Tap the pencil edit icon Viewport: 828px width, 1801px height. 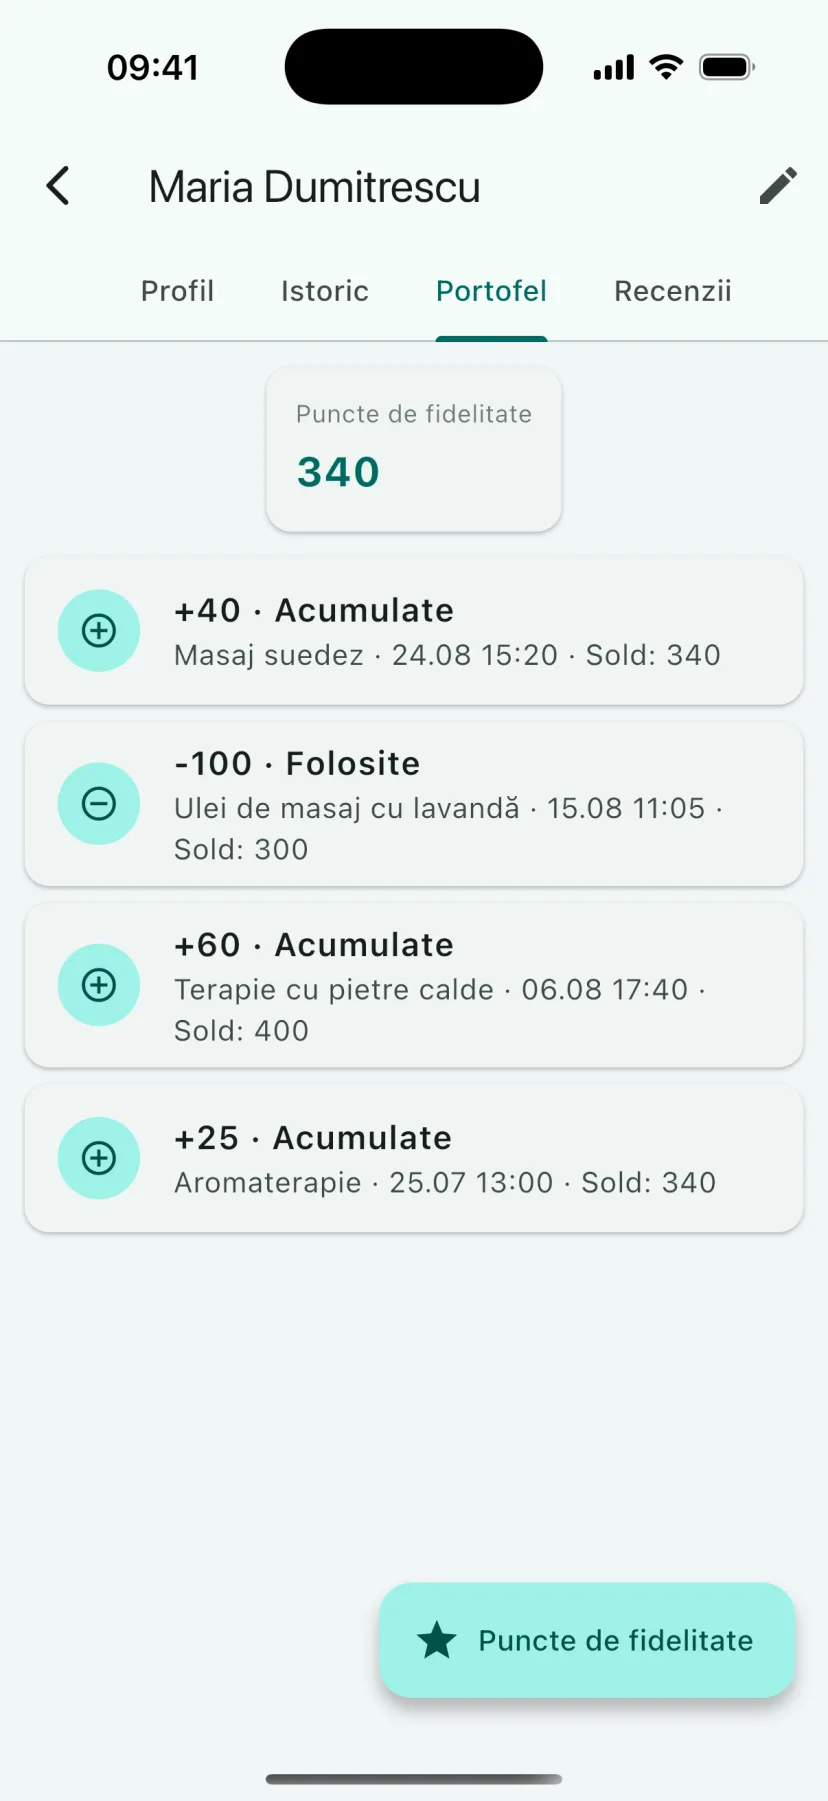[x=778, y=186]
